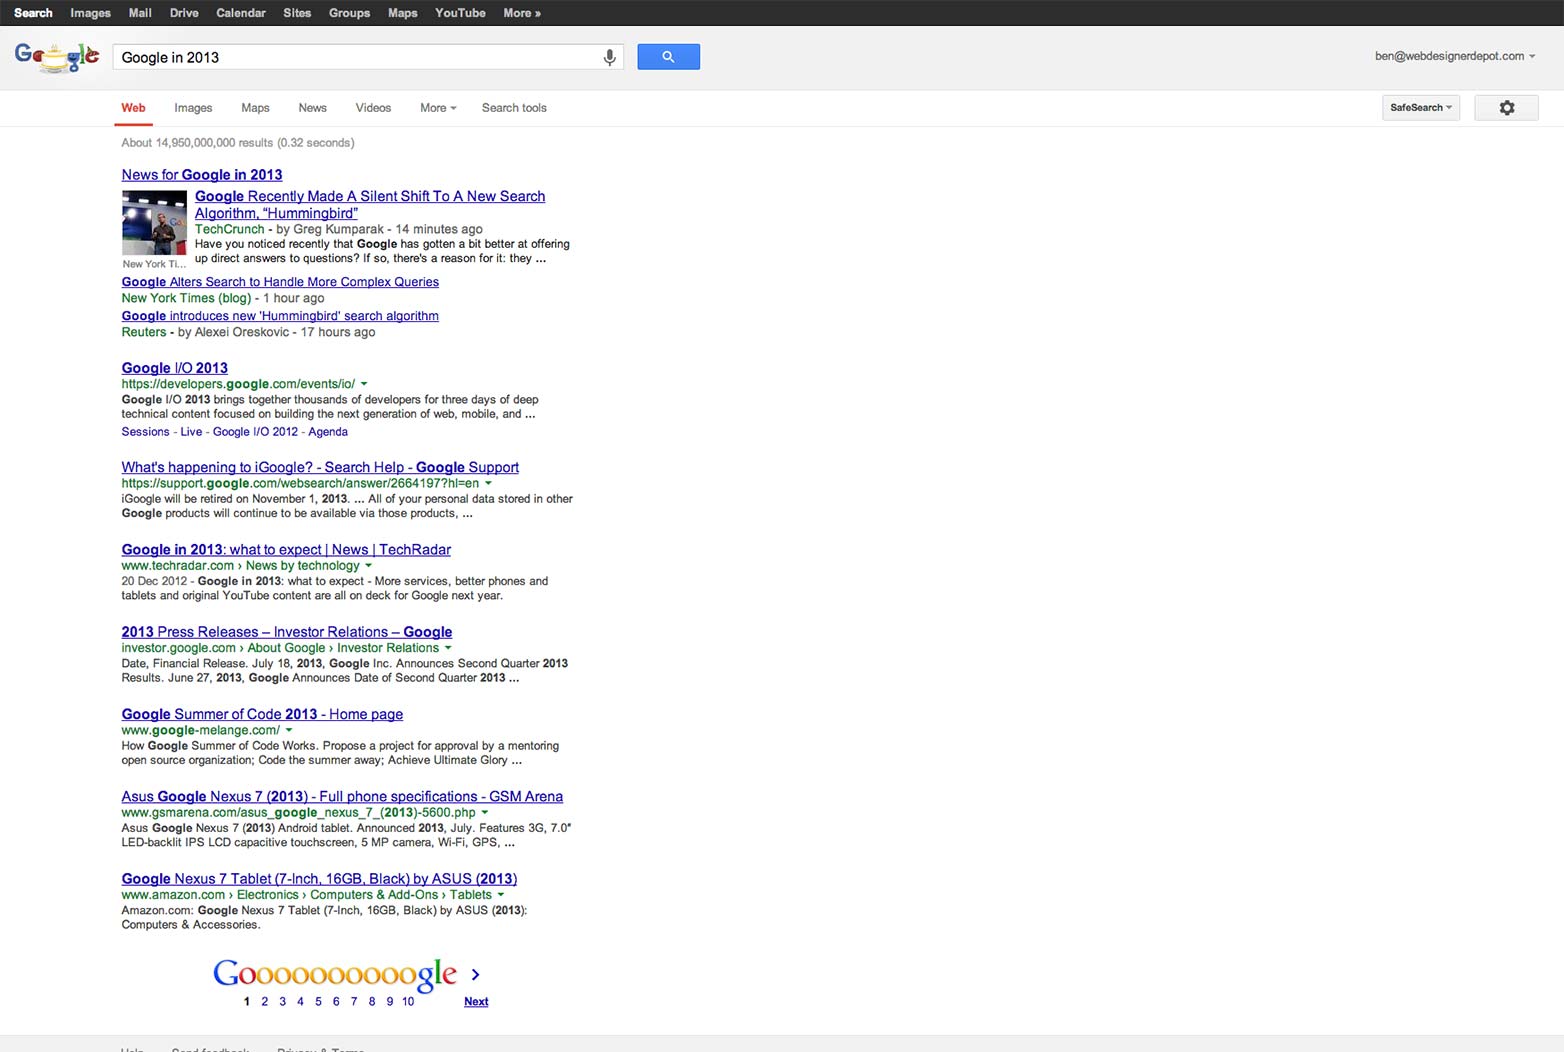
Task: Open Images in top black bar
Action: [90, 13]
